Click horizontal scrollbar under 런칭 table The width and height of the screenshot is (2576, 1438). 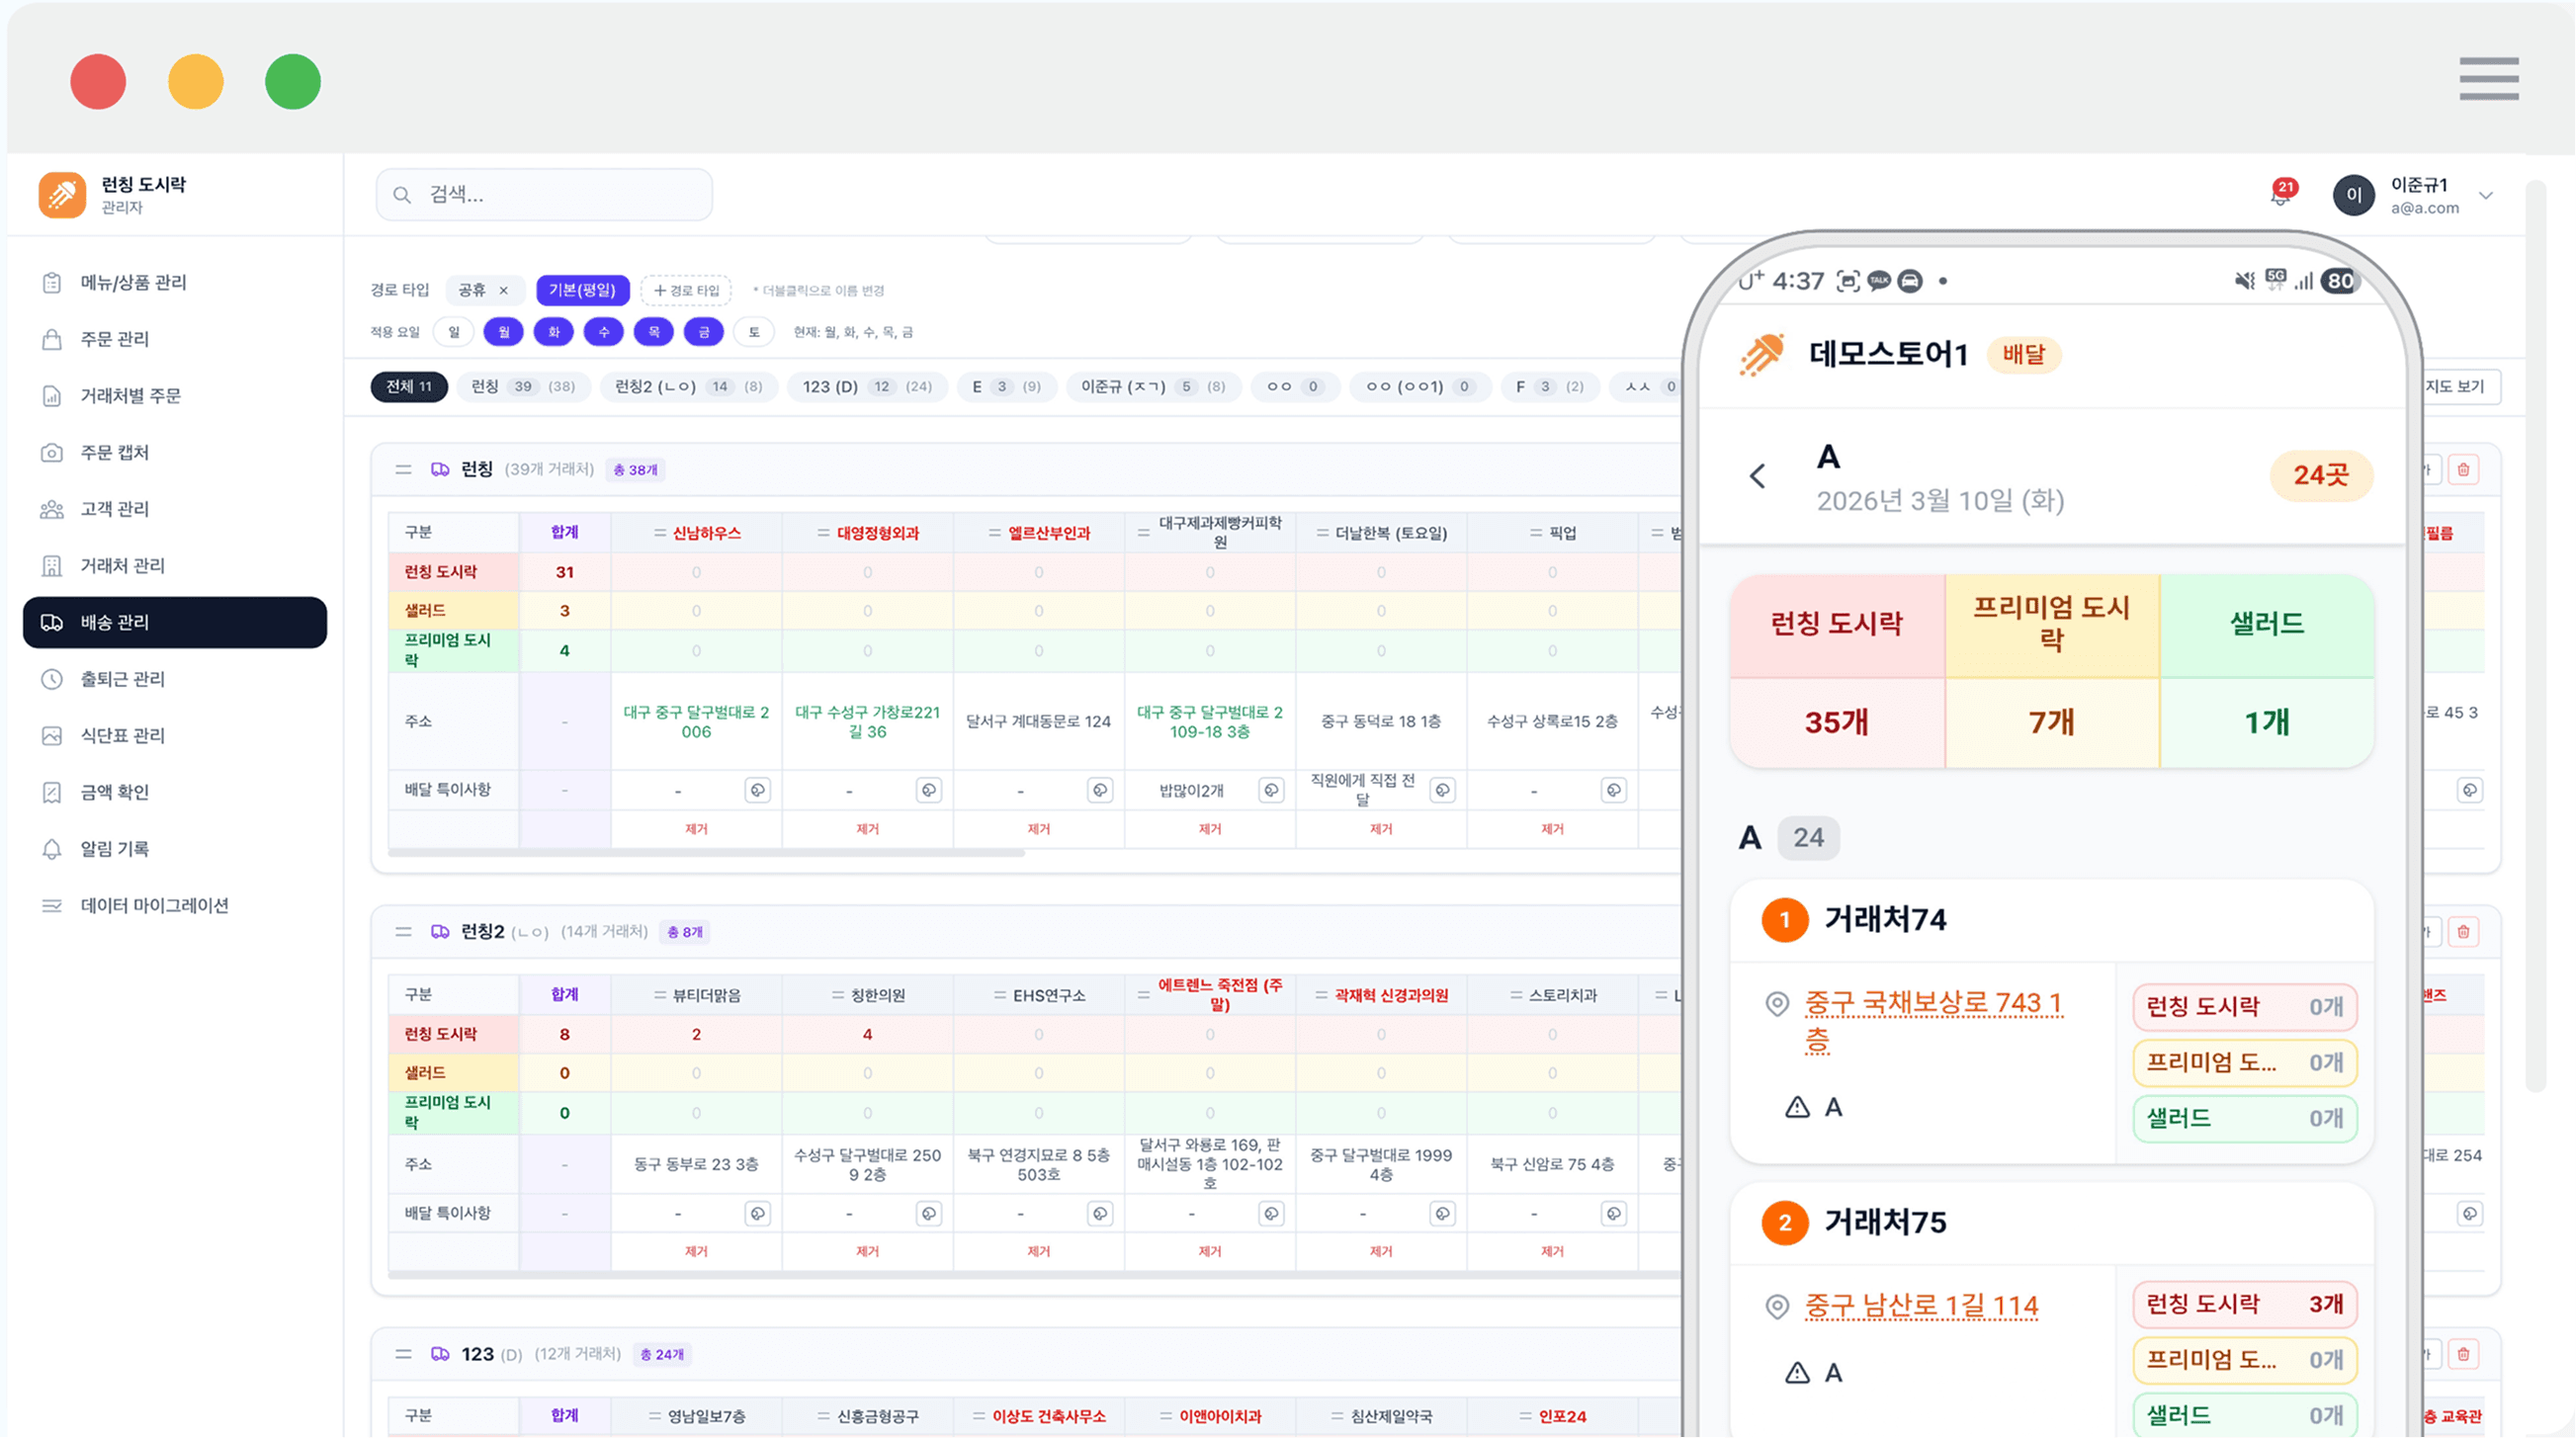pyautogui.click(x=706, y=854)
